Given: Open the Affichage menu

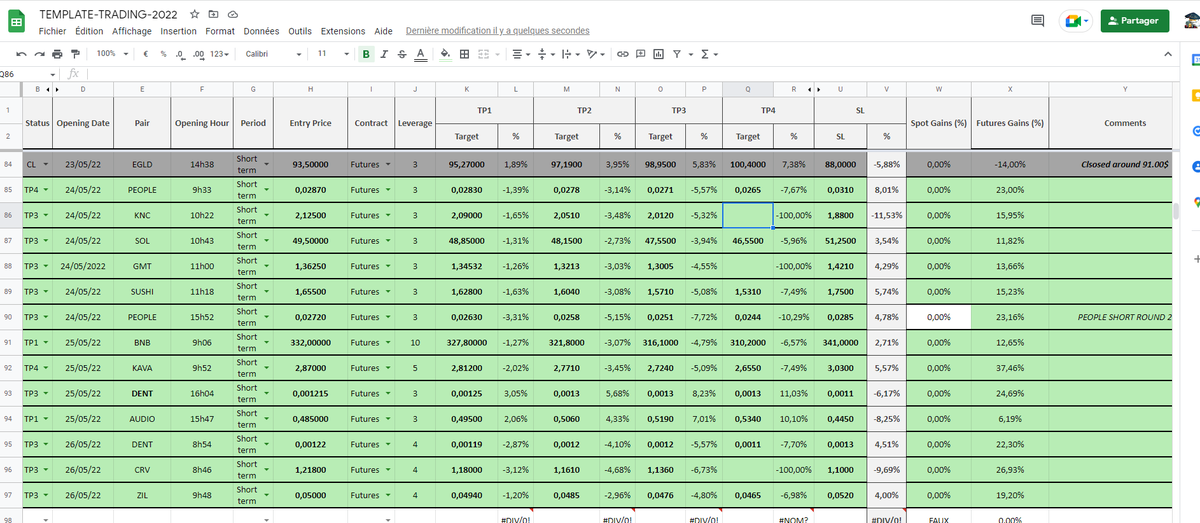Looking at the screenshot, I should 131,31.
